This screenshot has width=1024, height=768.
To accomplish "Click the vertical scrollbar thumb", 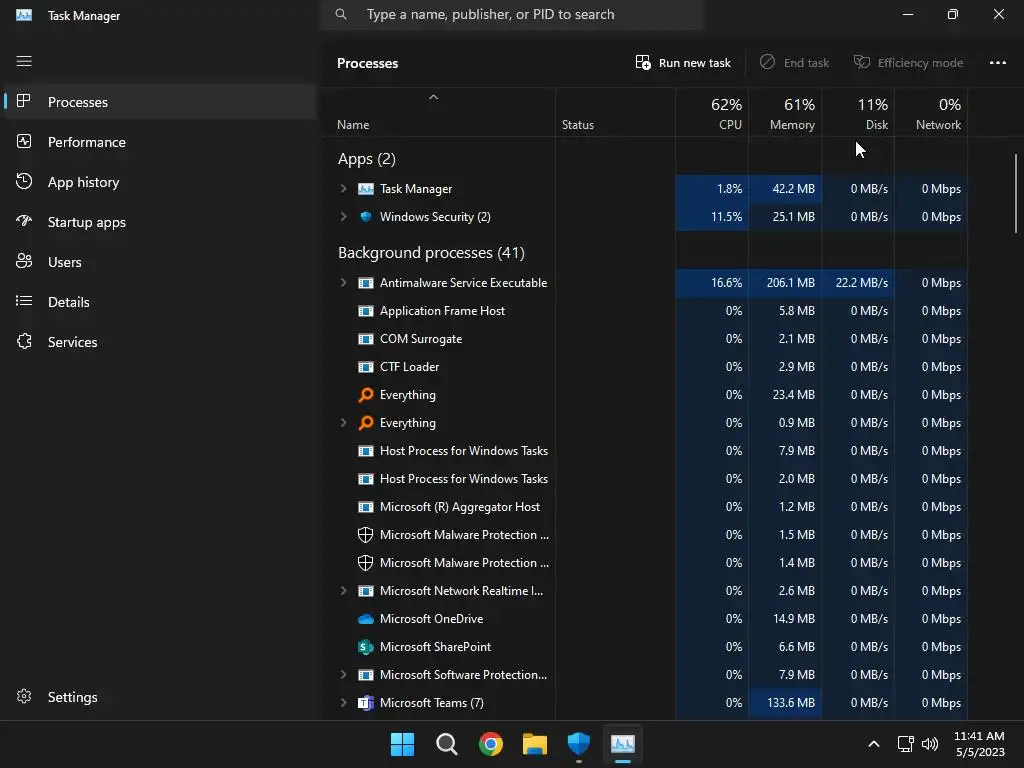I will 1016,193.
